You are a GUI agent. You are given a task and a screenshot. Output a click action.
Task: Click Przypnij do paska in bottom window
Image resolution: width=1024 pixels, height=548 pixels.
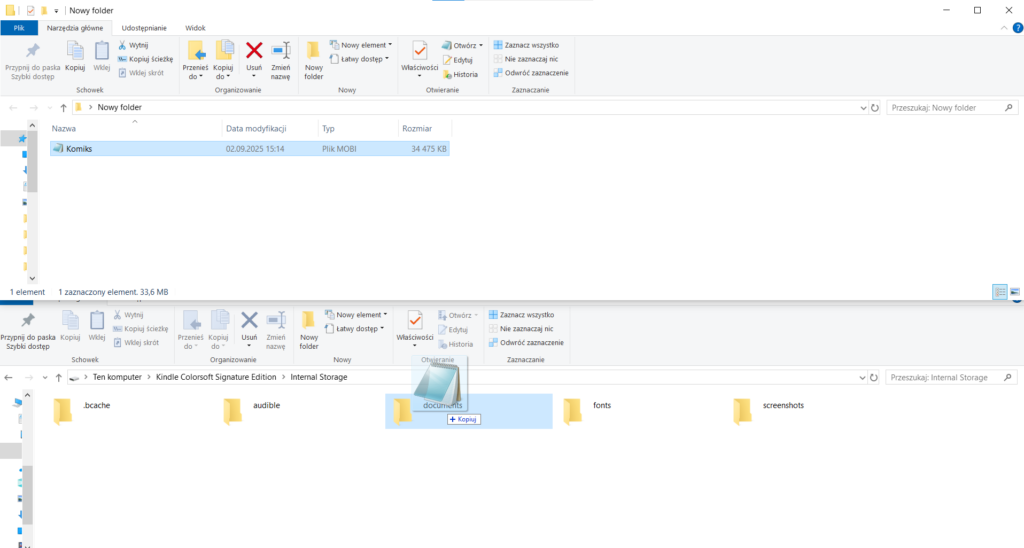coord(28,331)
